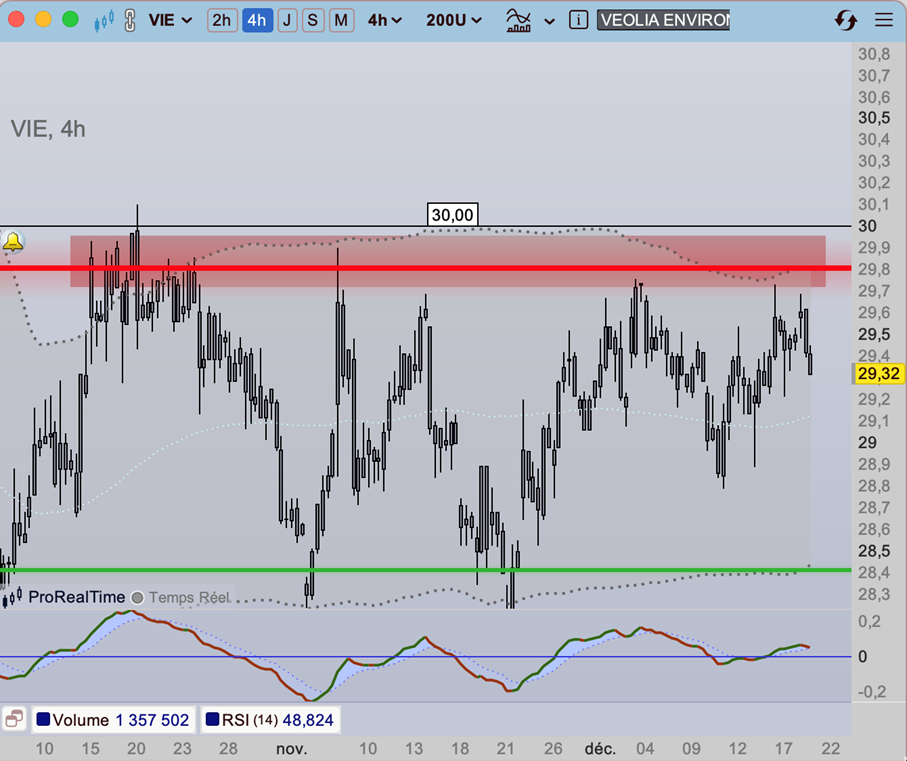The height and width of the screenshot is (761, 907).
Task: Click the VEOLIA ENVIRON name field
Action: coord(663,21)
